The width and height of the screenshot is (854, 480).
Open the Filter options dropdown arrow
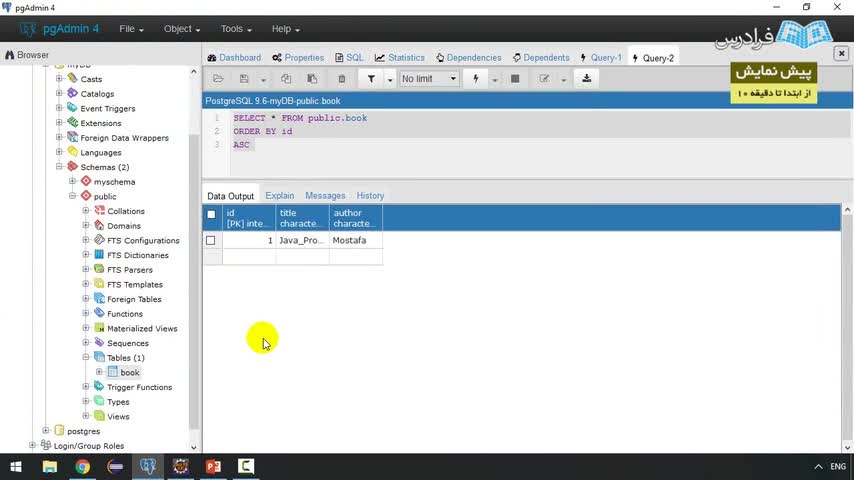coord(390,80)
